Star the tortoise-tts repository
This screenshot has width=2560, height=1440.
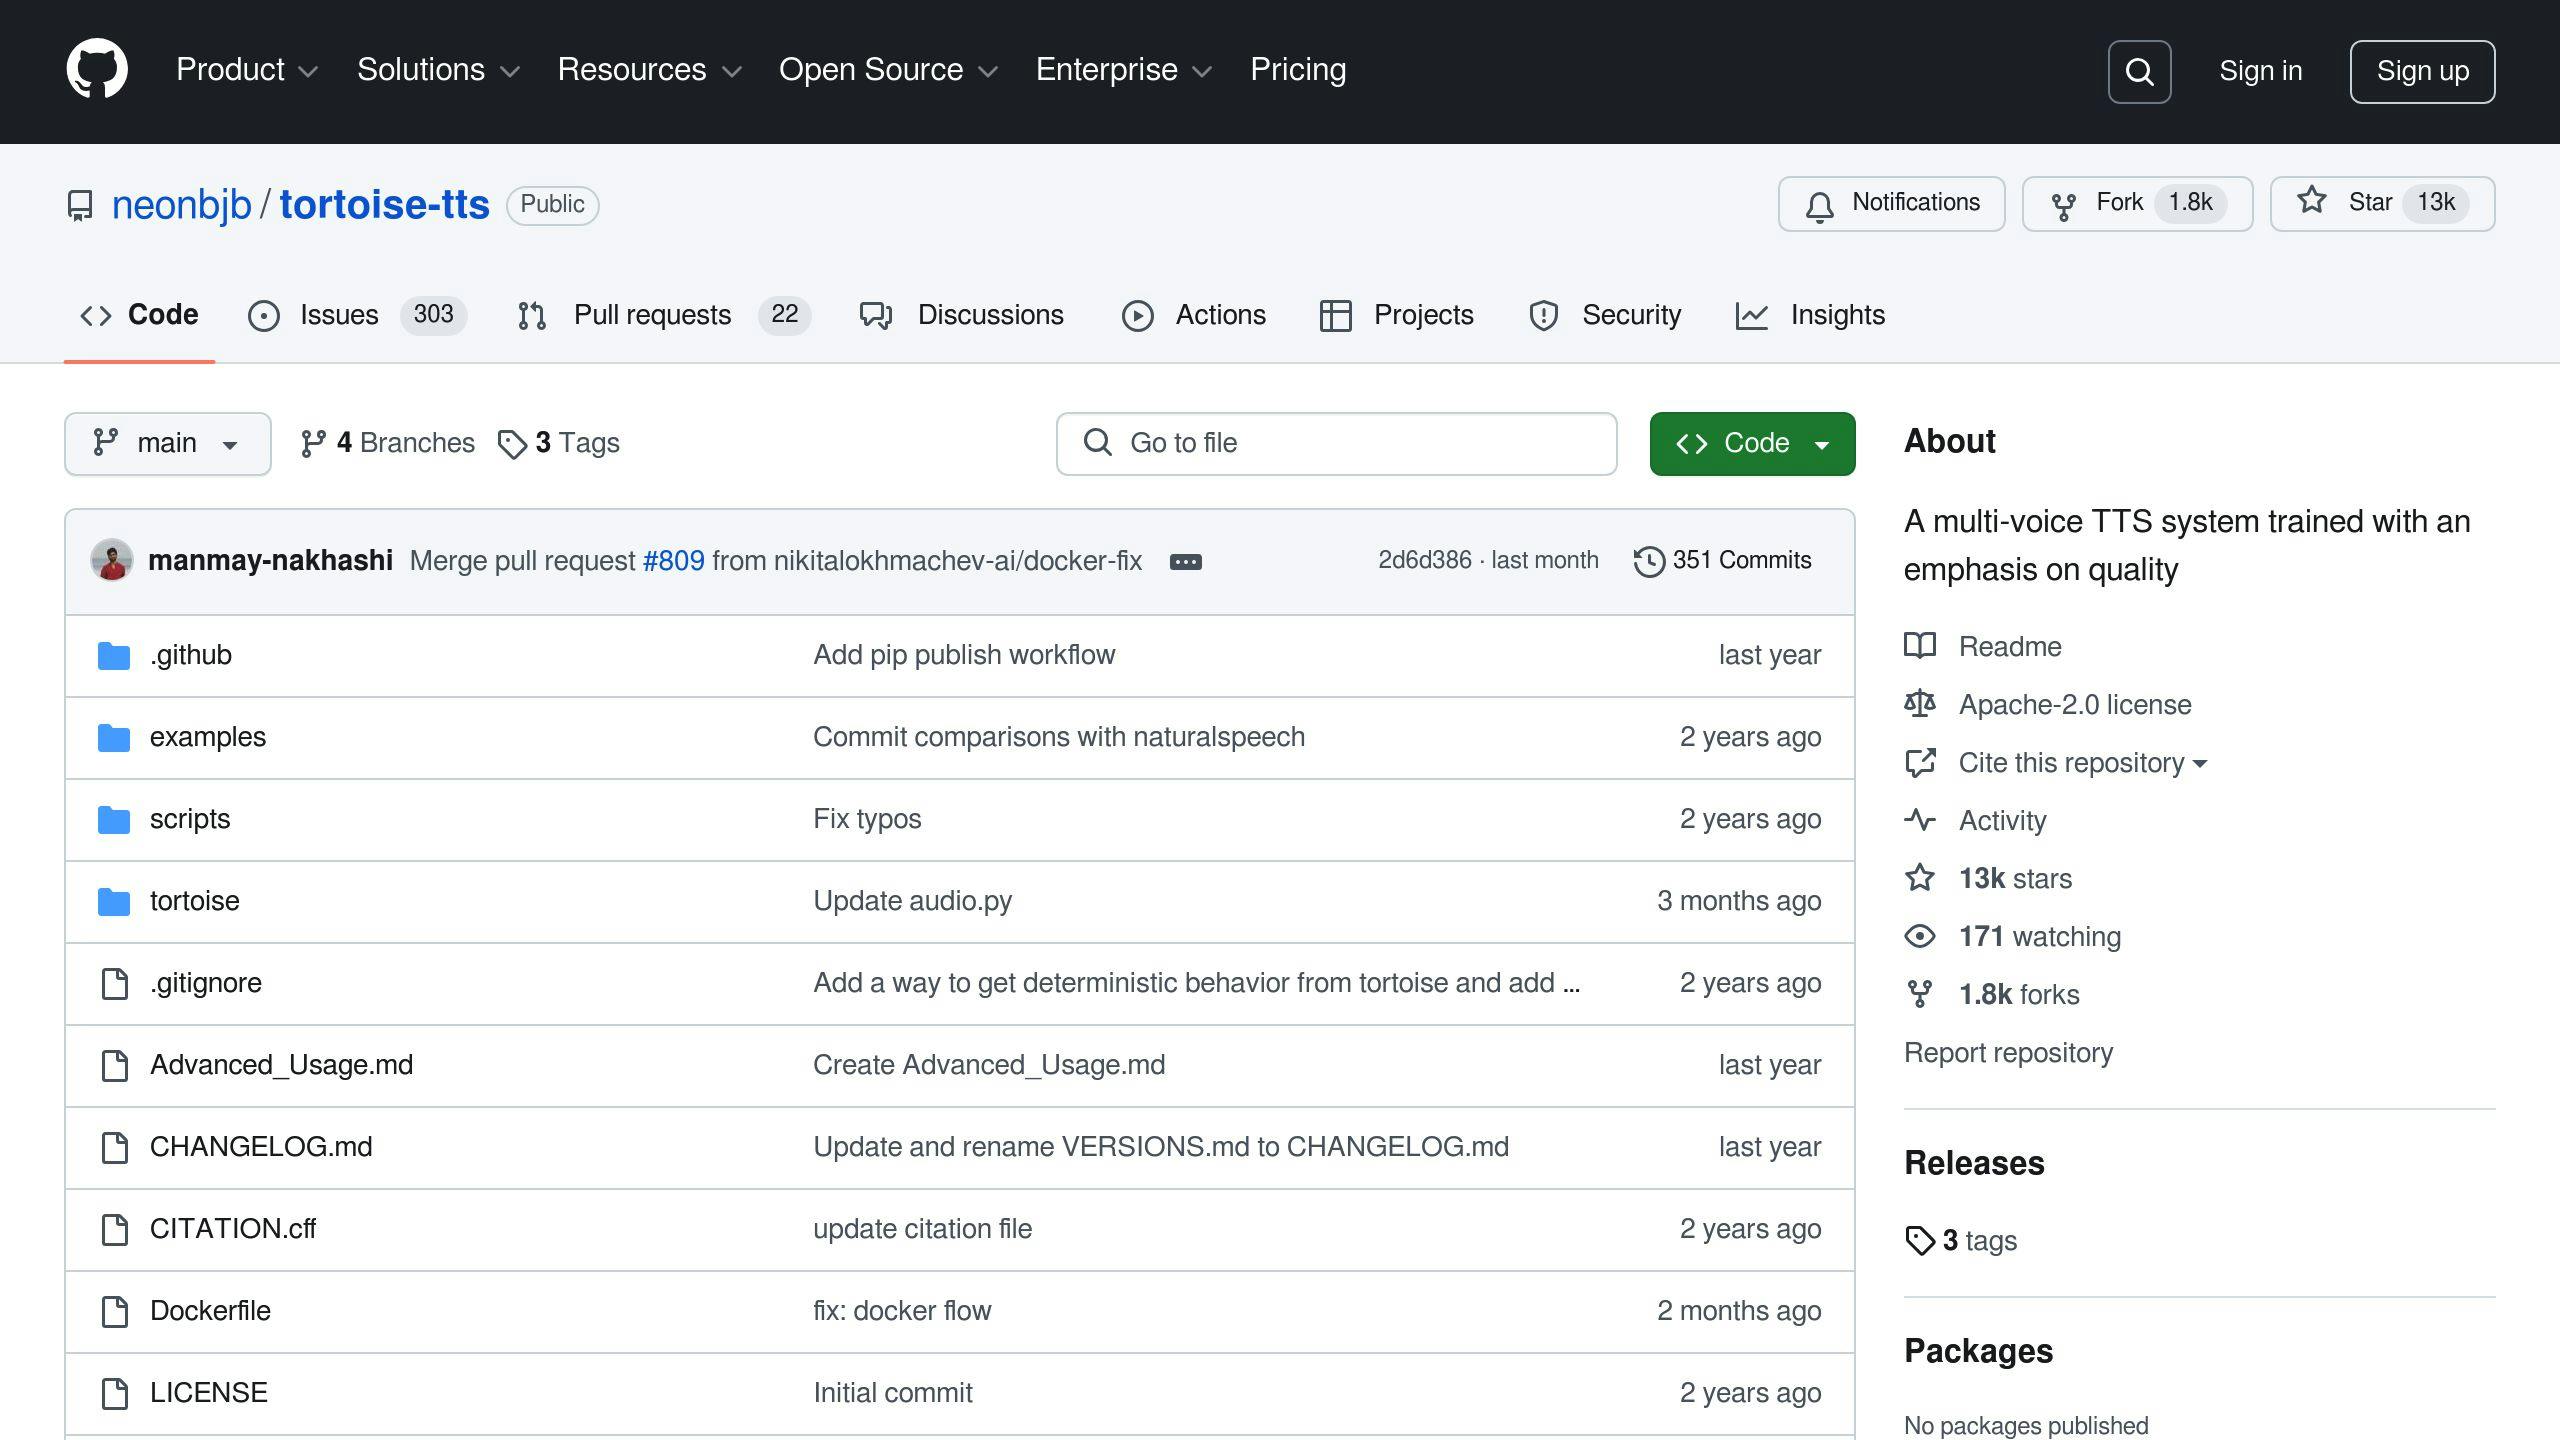tap(2382, 204)
